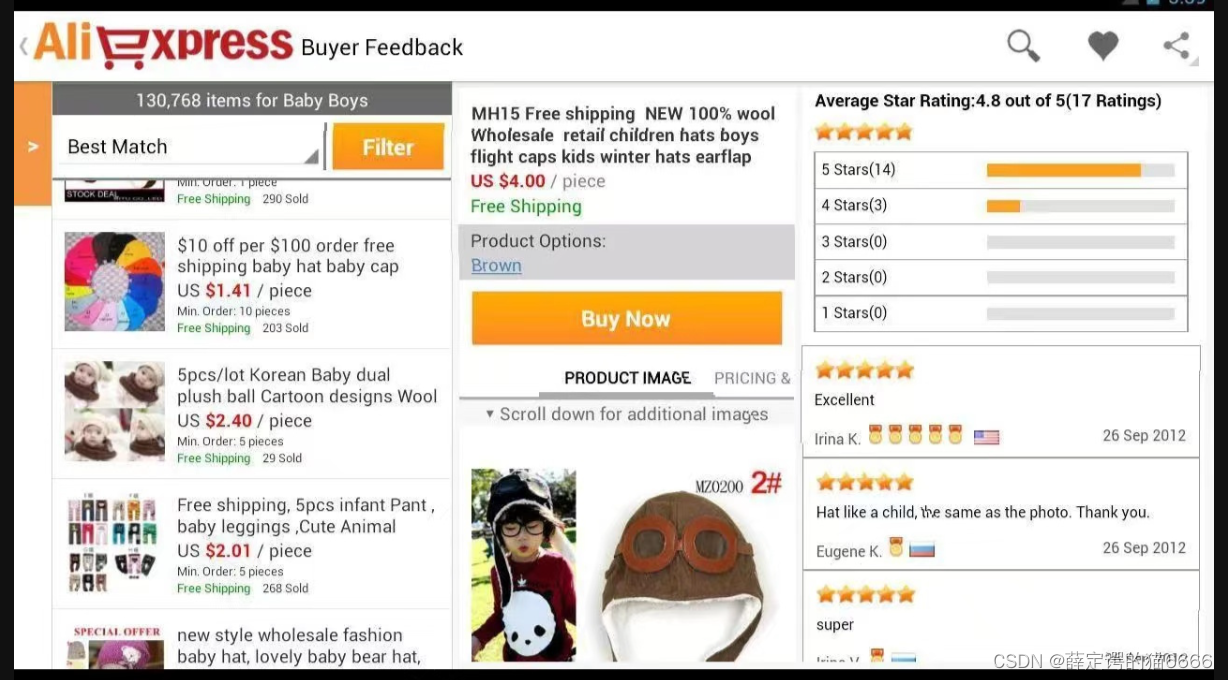Viewport: 1228px width, 680px height.
Task: Open the share icon
Action: 1177,46
